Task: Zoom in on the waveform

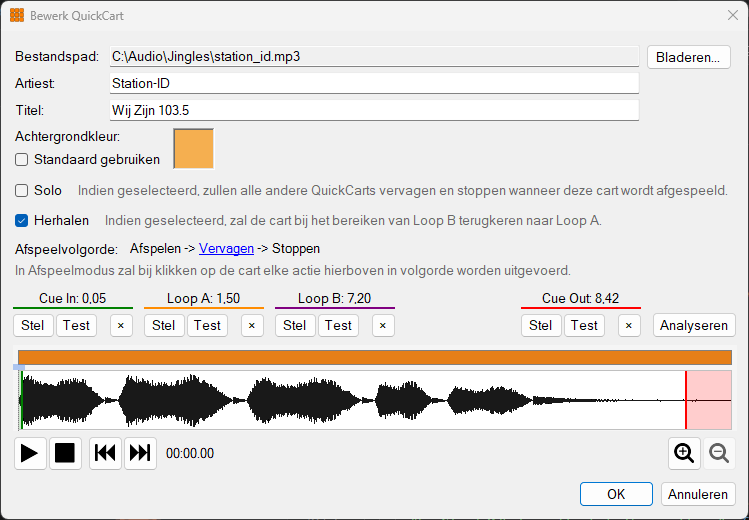Action: tap(684, 453)
